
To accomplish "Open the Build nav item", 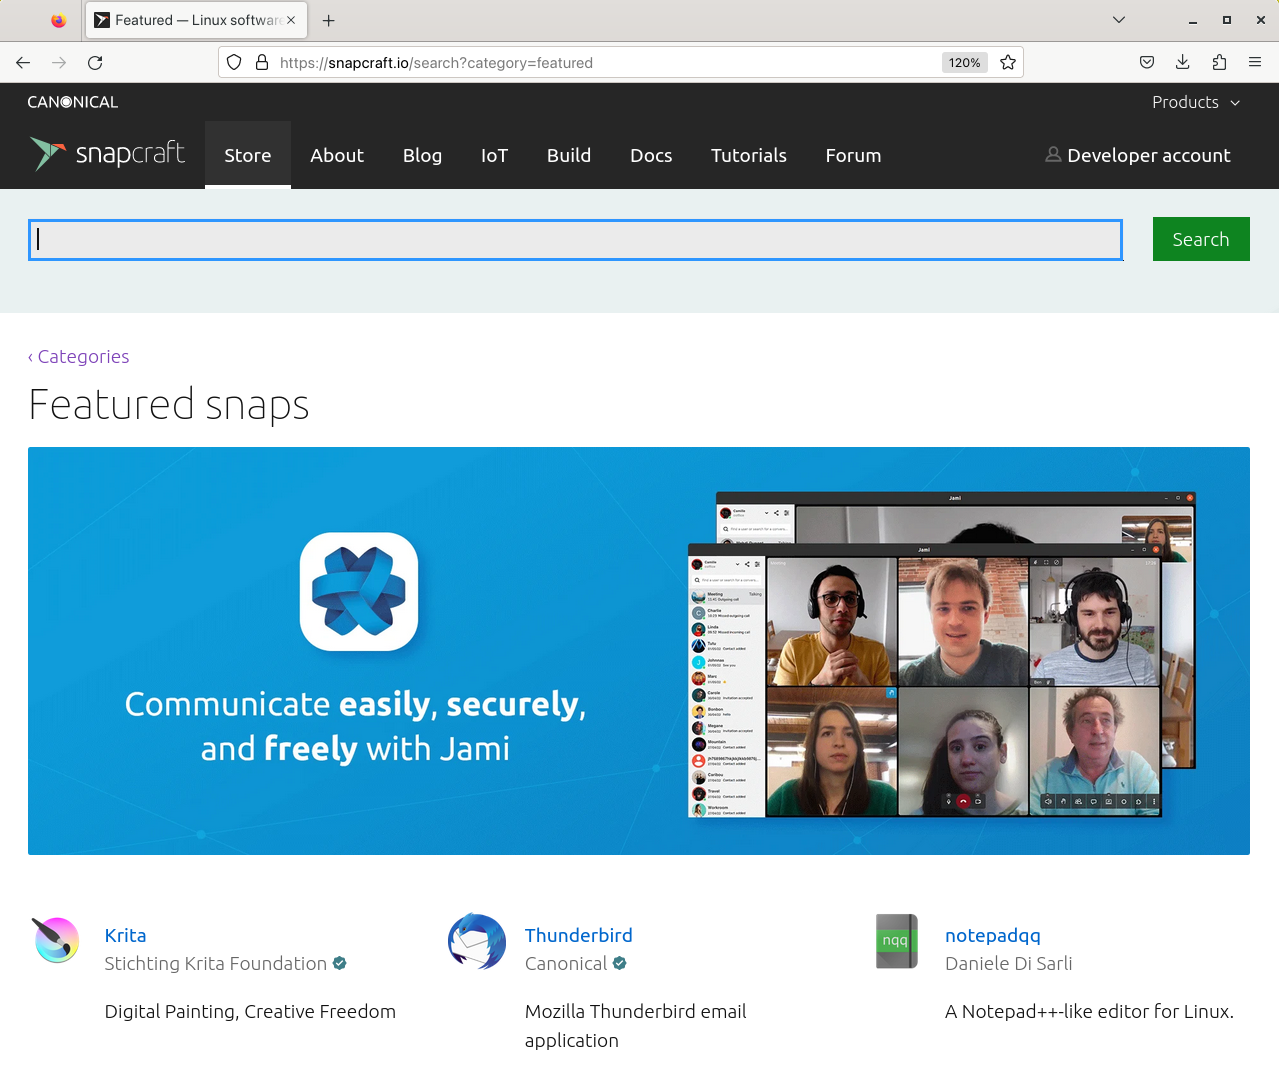I will click(x=569, y=155).
